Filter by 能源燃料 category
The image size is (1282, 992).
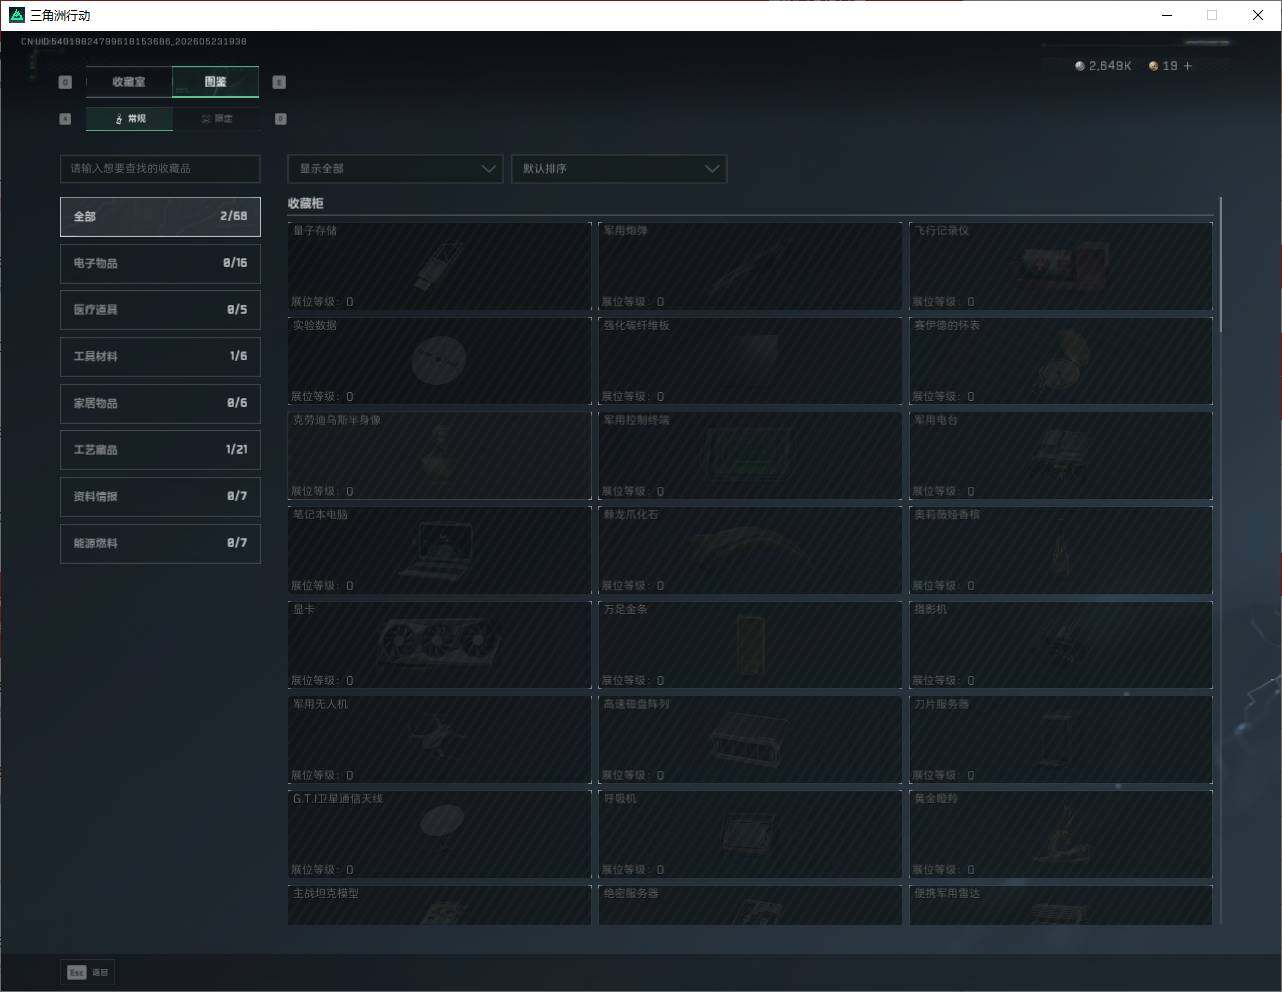click(x=160, y=543)
